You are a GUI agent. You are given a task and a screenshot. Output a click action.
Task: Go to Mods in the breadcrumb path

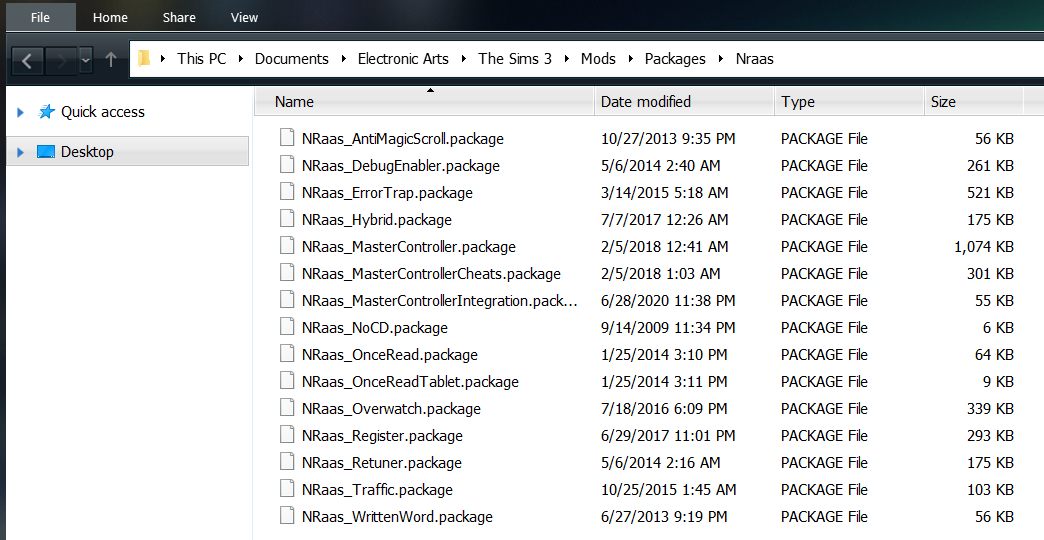tap(598, 59)
